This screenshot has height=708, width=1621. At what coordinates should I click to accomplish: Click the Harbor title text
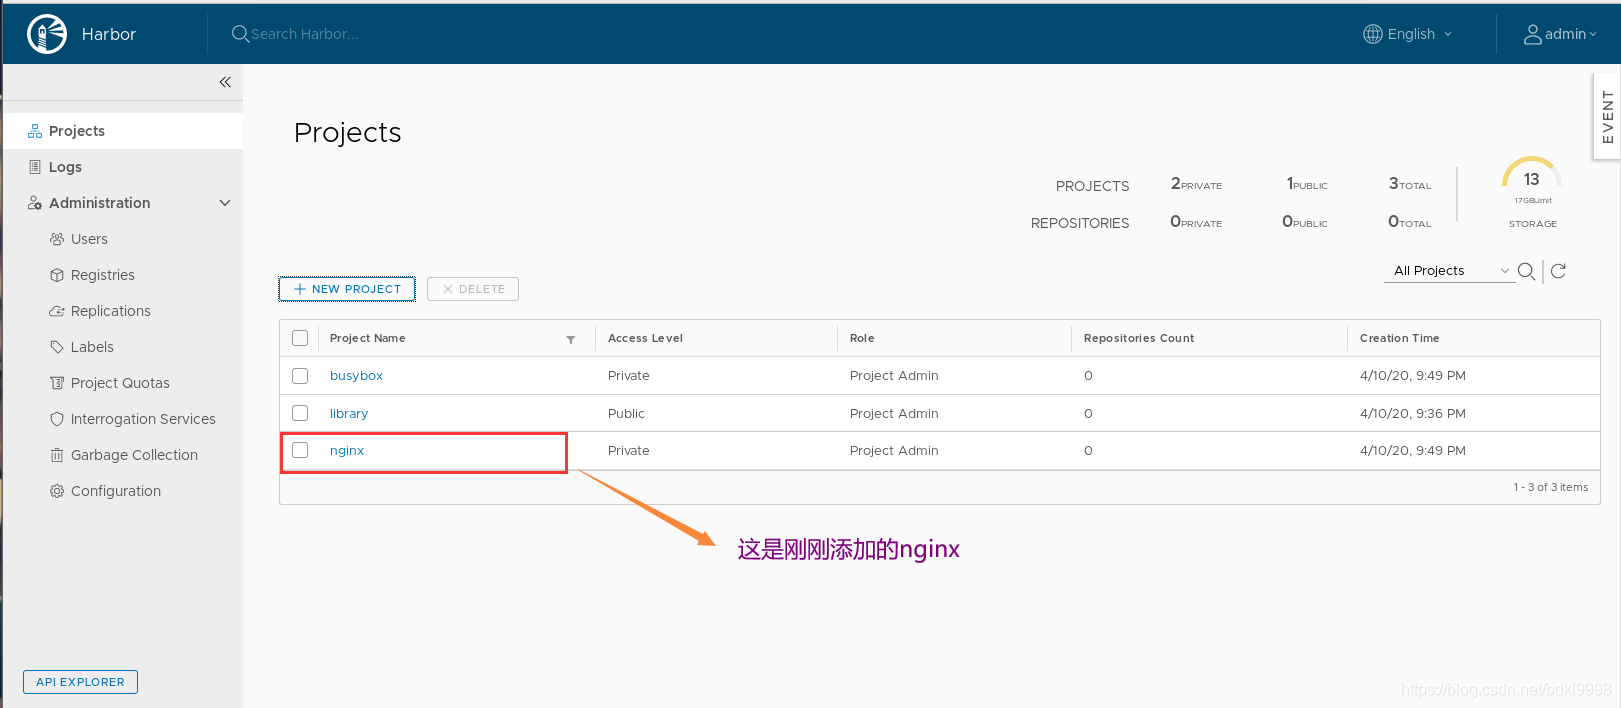(109, 34)
